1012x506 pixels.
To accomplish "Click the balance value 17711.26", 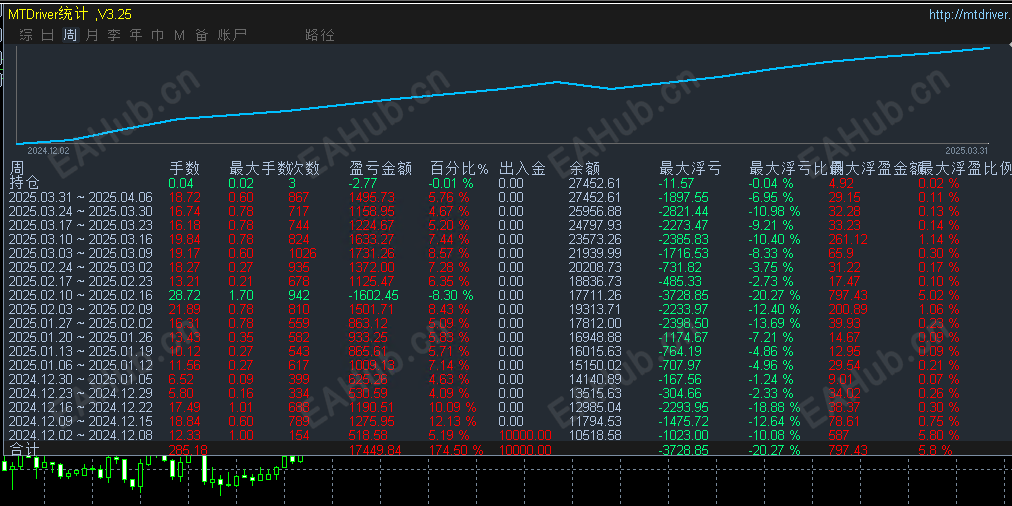I will click(595, 295).
